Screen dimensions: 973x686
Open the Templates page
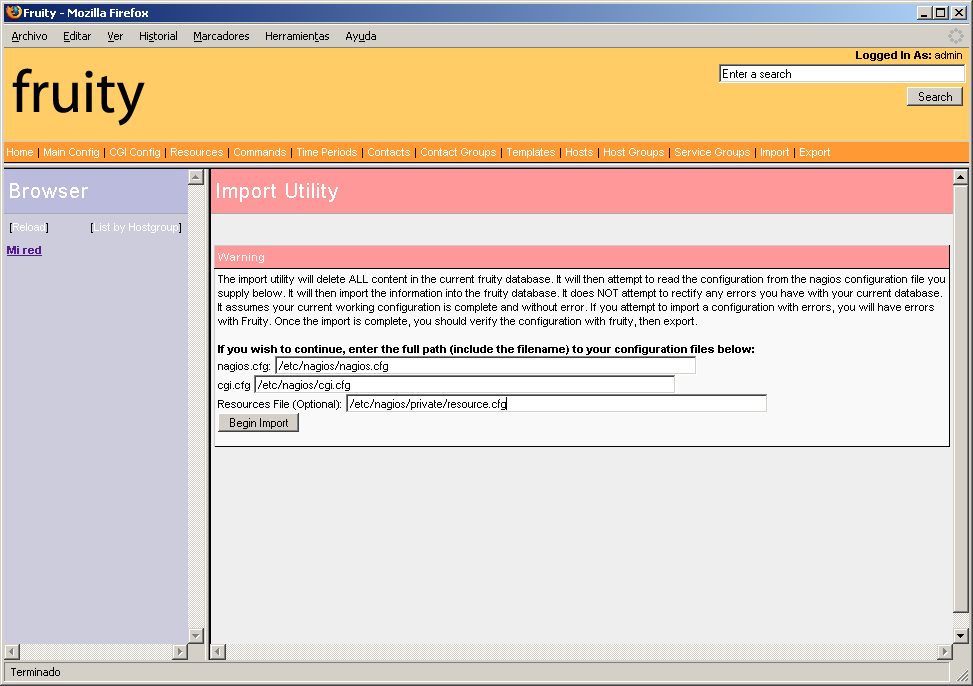pyautogui.click(x=531, y=152)
